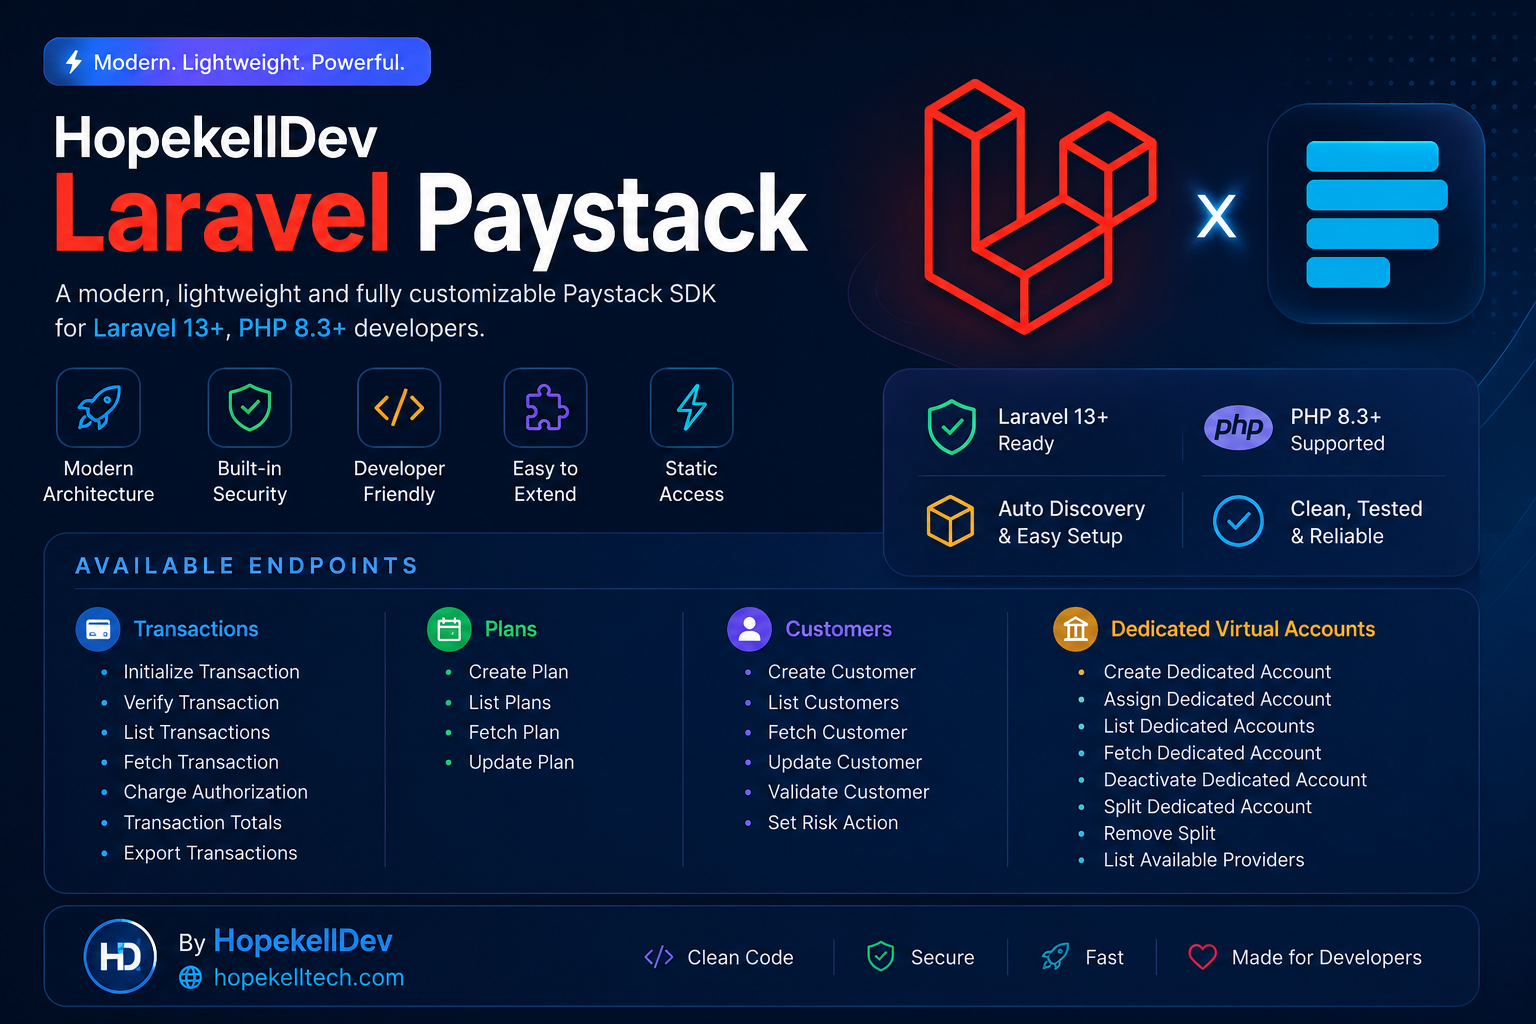The height and width of the screenshot is (1024, 1536).
Task: Click the PHP 8.3+ highlighted text in description
Action: point(292,328)
